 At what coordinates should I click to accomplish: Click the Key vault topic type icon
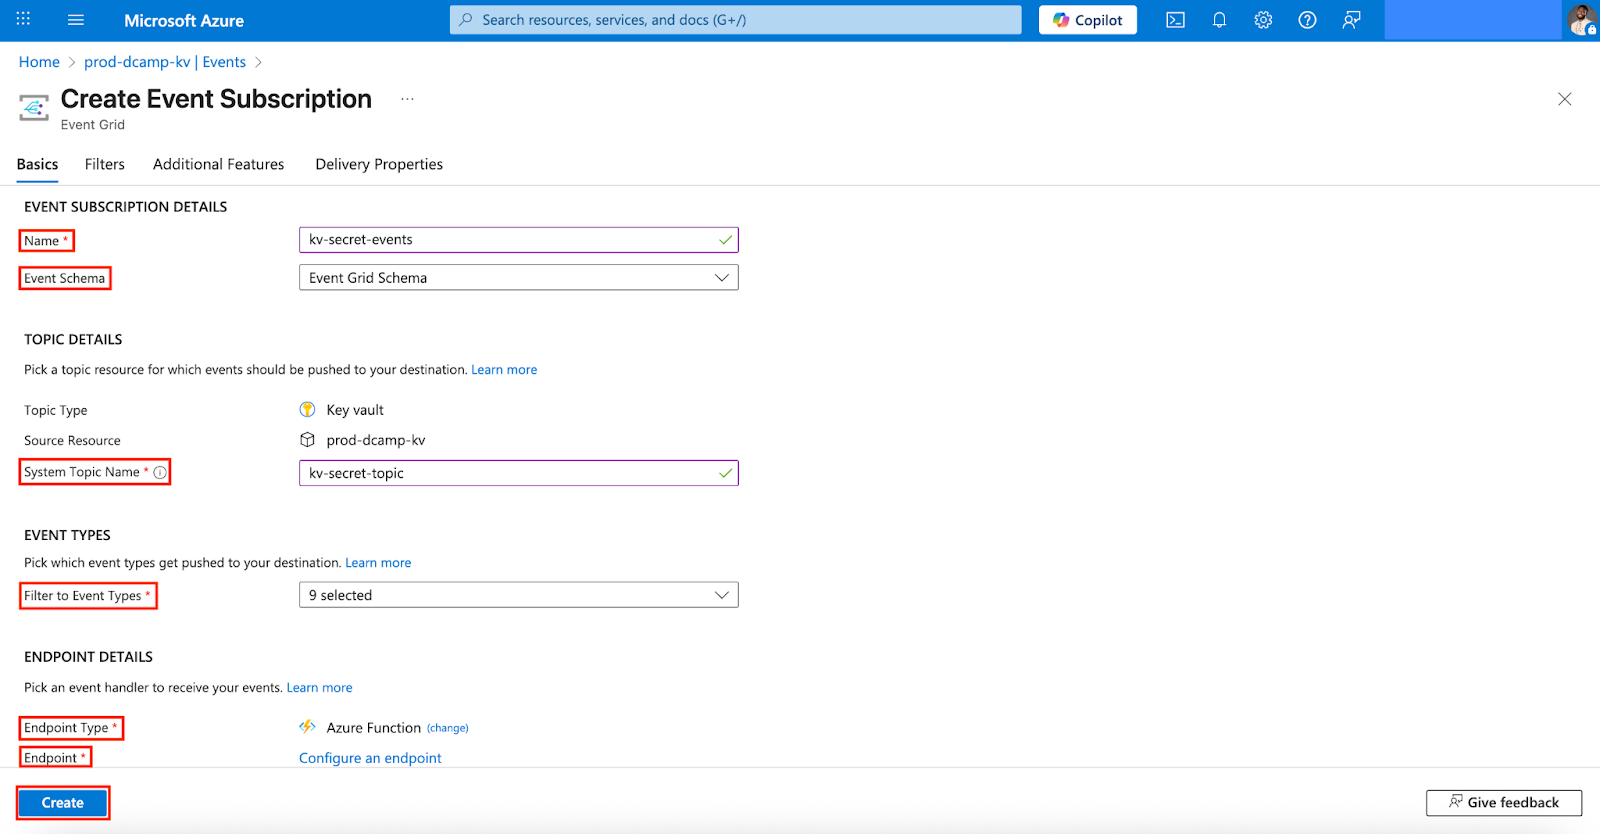pyautogui.click(x=307, y=410)
